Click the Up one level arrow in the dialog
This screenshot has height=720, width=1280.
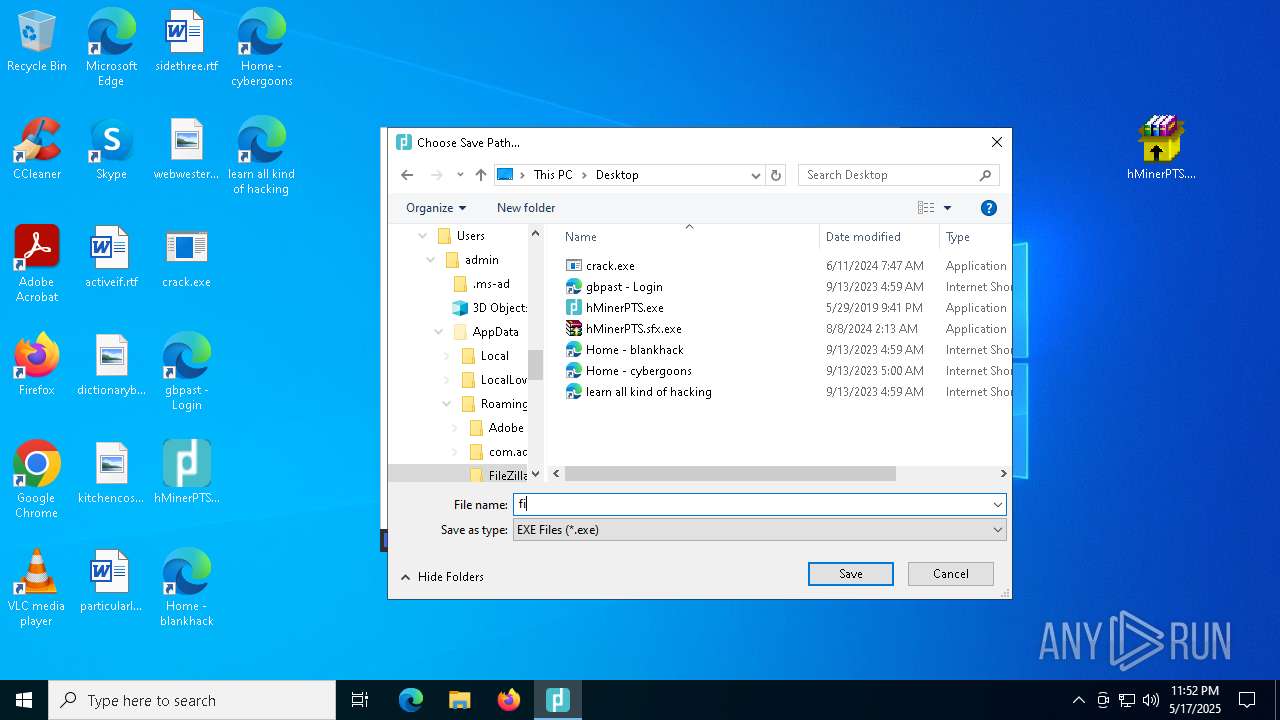pyautogui.click(x=481, y=175)
